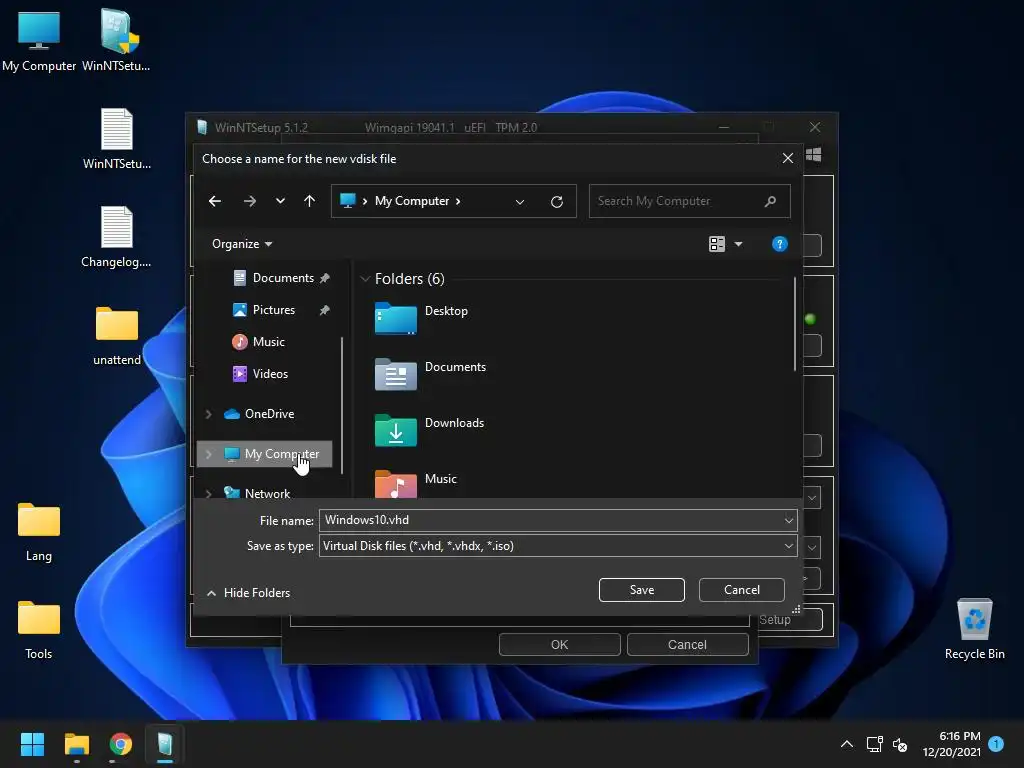Viewport: 1024px width, 768px height.
Task: Click the folder content scrollbar
Action: (x=795, y=324)
